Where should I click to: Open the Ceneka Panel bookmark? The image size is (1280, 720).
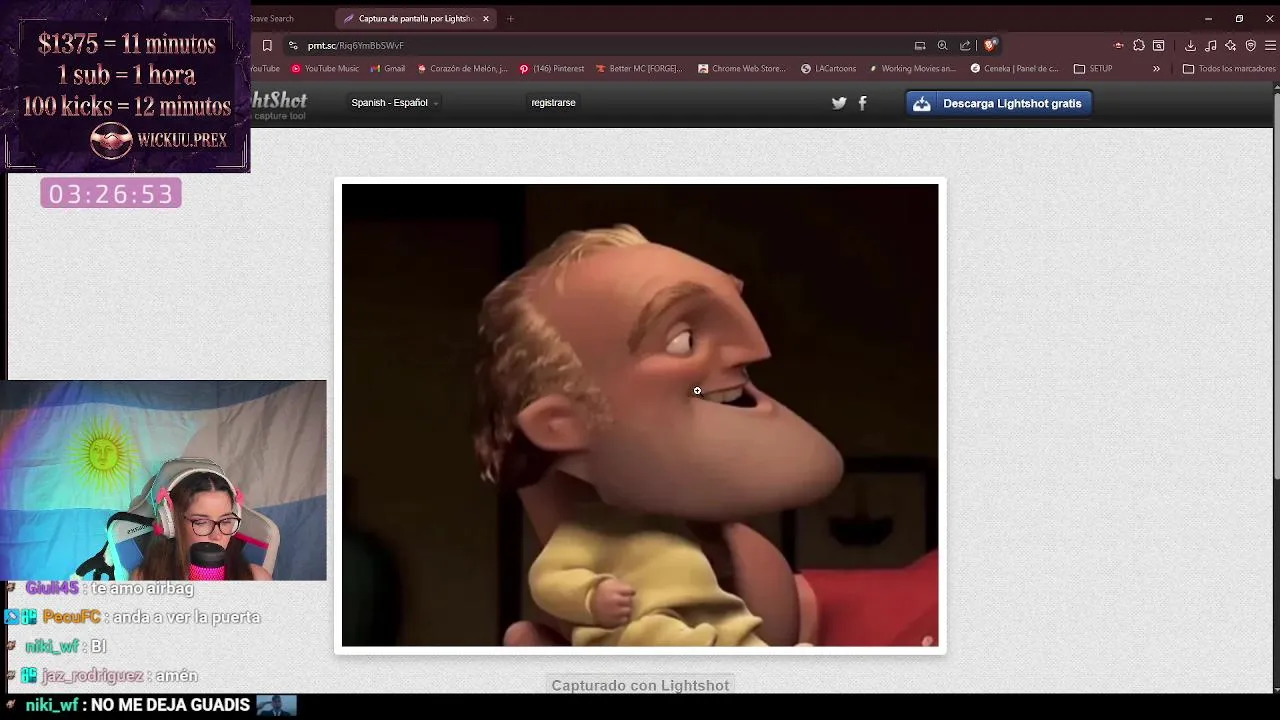1014,69
